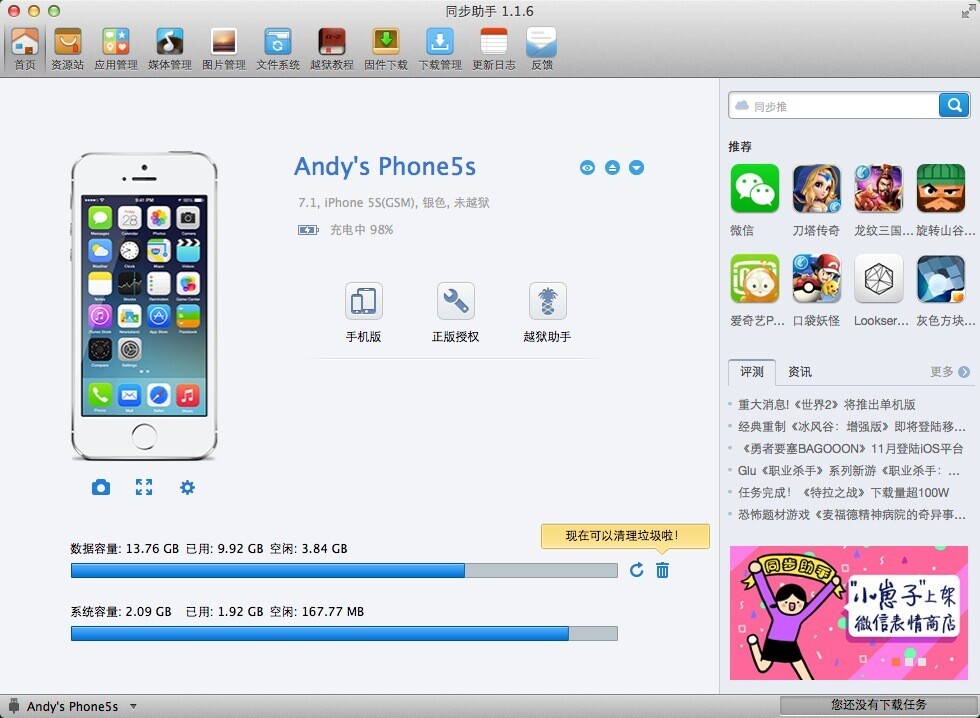Viewport: 980px width, 718px height.
Task: Switch to the 资讯 tab
Action: pos(799,372)
